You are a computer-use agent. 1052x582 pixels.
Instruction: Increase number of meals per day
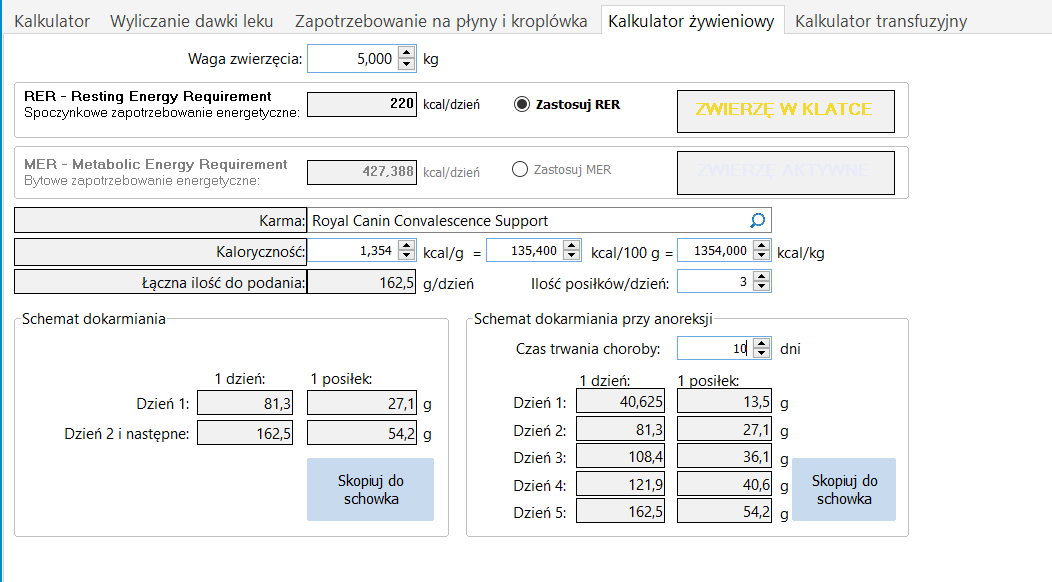pyautogui.click(x=761, y=277)
